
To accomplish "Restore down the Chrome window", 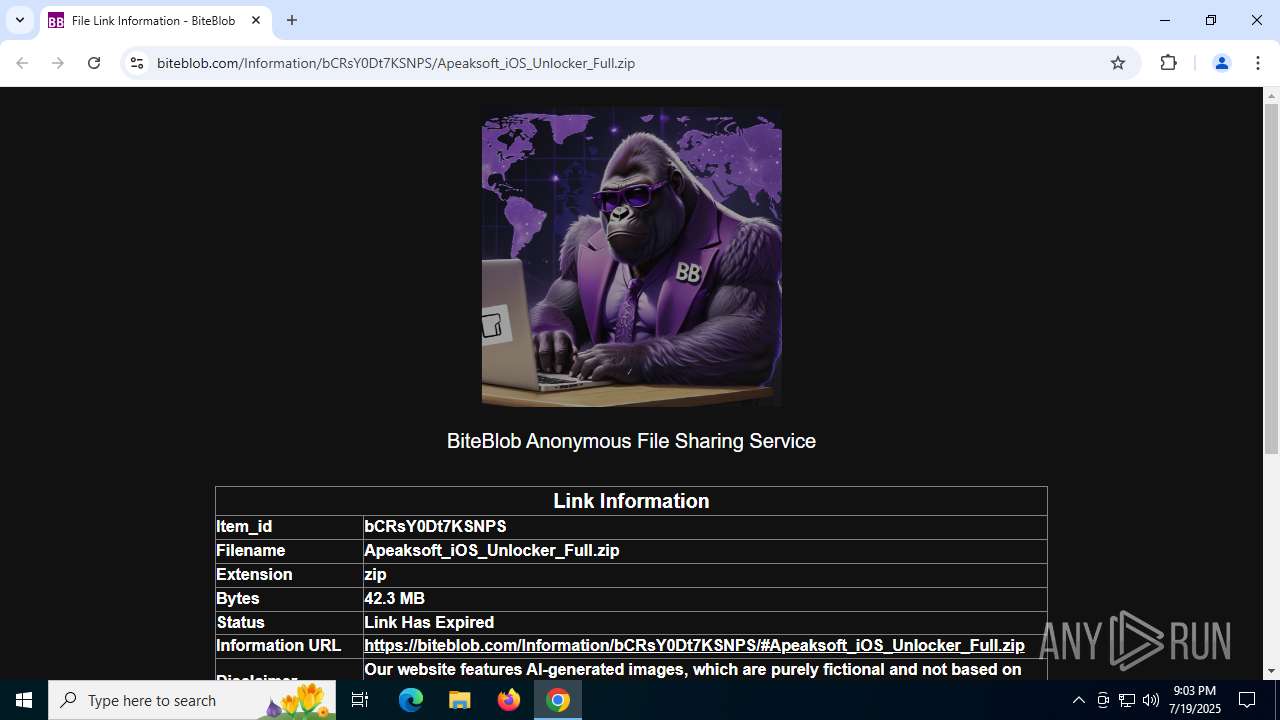I will point(1211,20).
